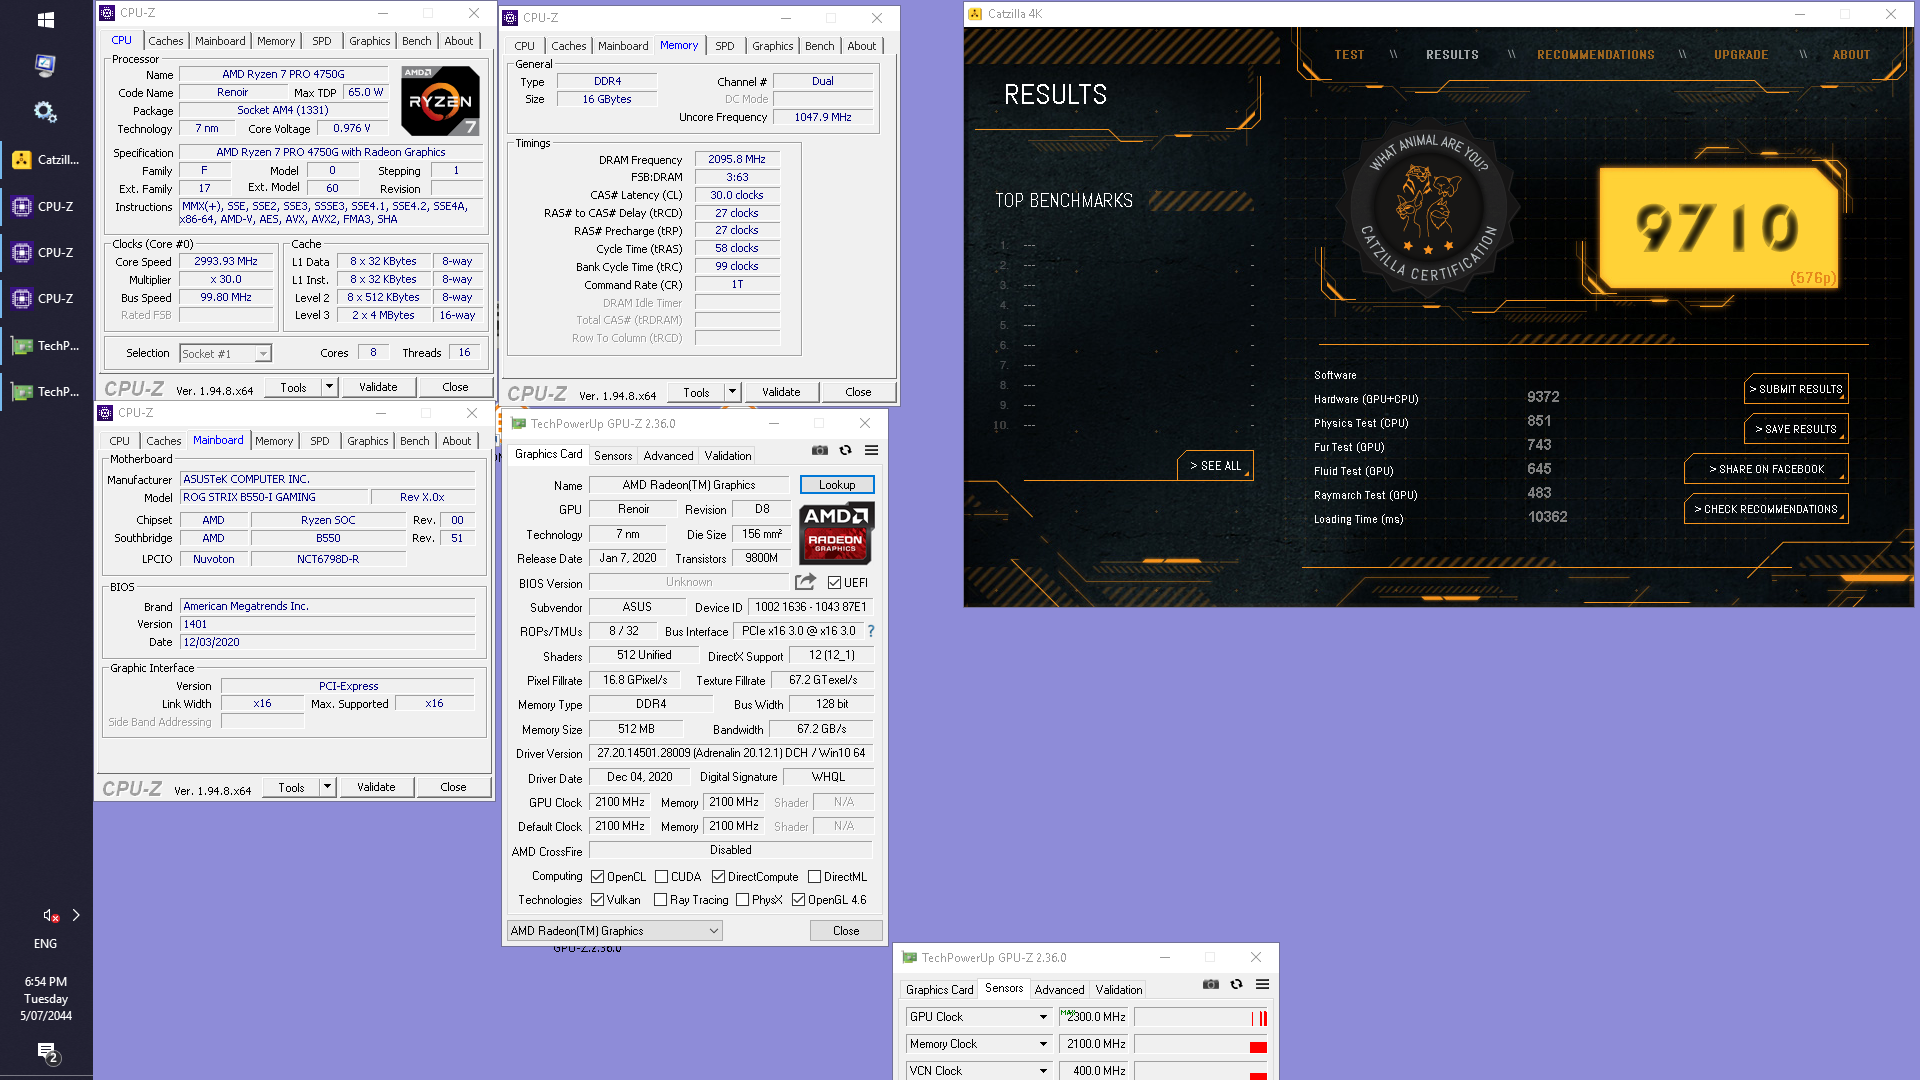Toggle the CUDA checkbox
This screenshot has height=1080, width=1920.
click(661, 876)
